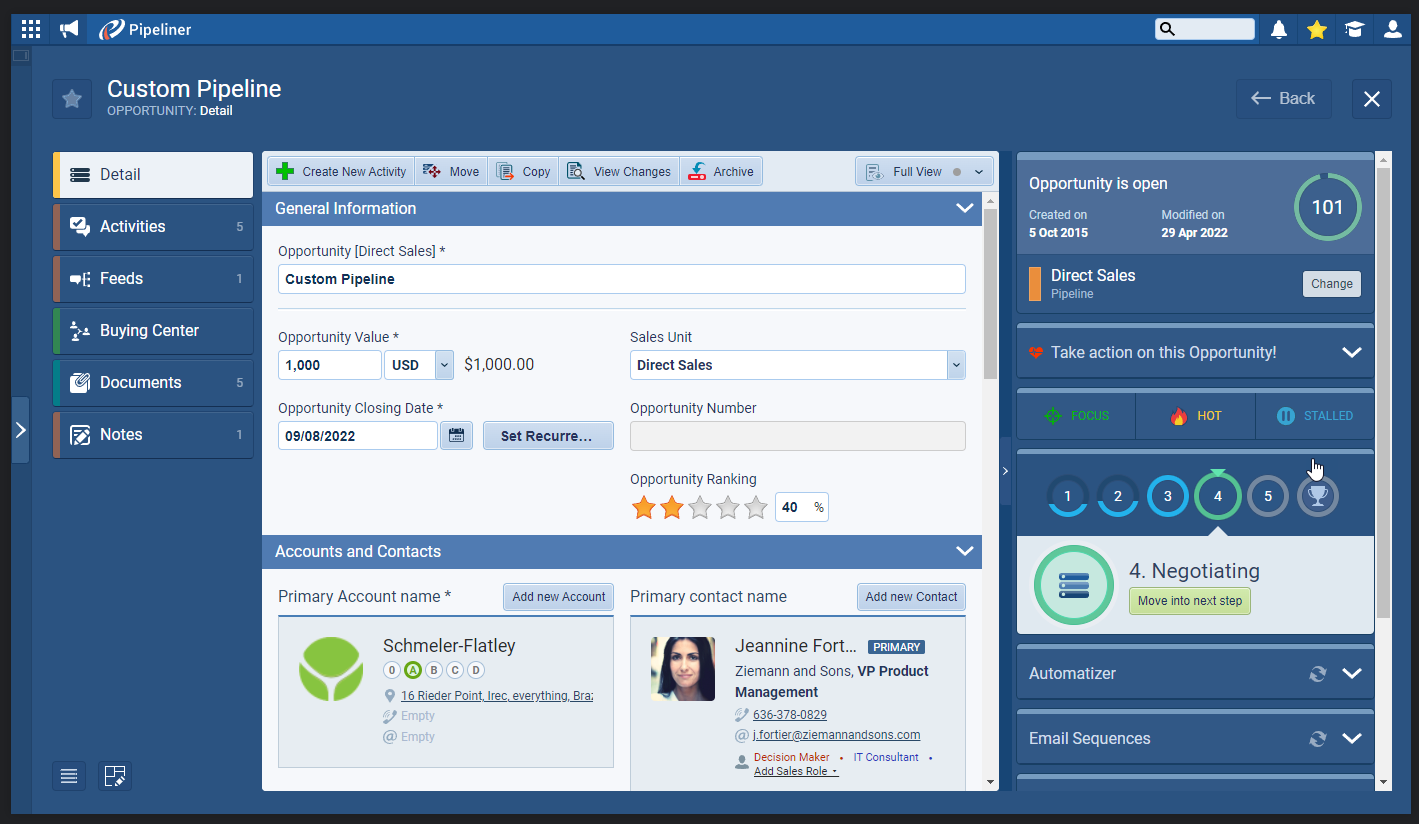The image size is (1419, 824).
Task: Click the Opportunity name input field
Action: point(621,279)
